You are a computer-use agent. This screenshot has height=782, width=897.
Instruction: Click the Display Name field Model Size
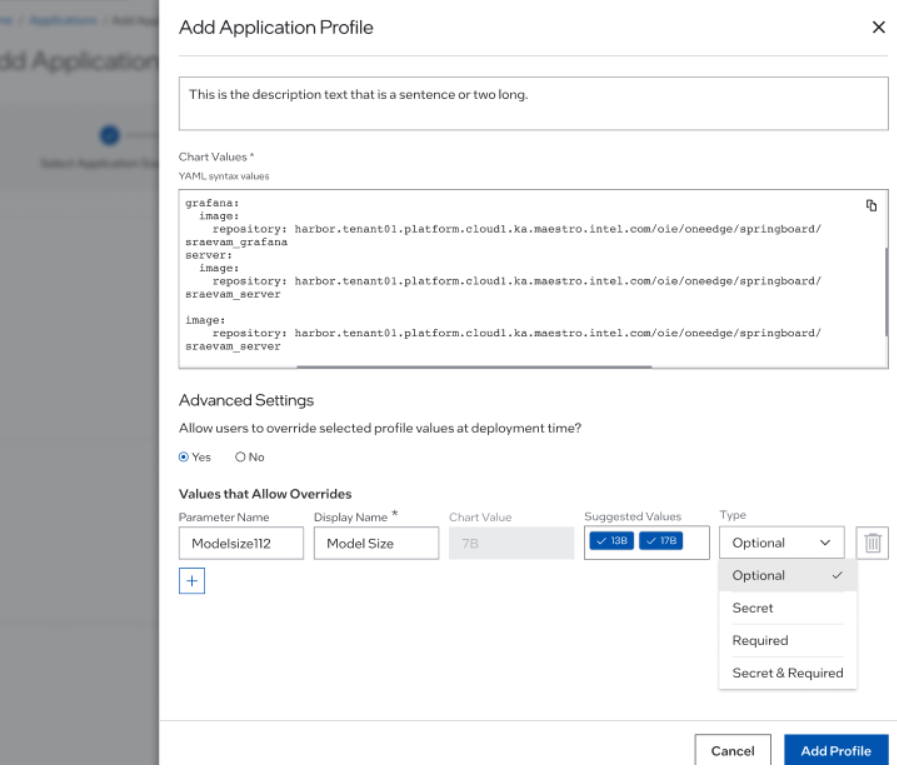(376, 543)
